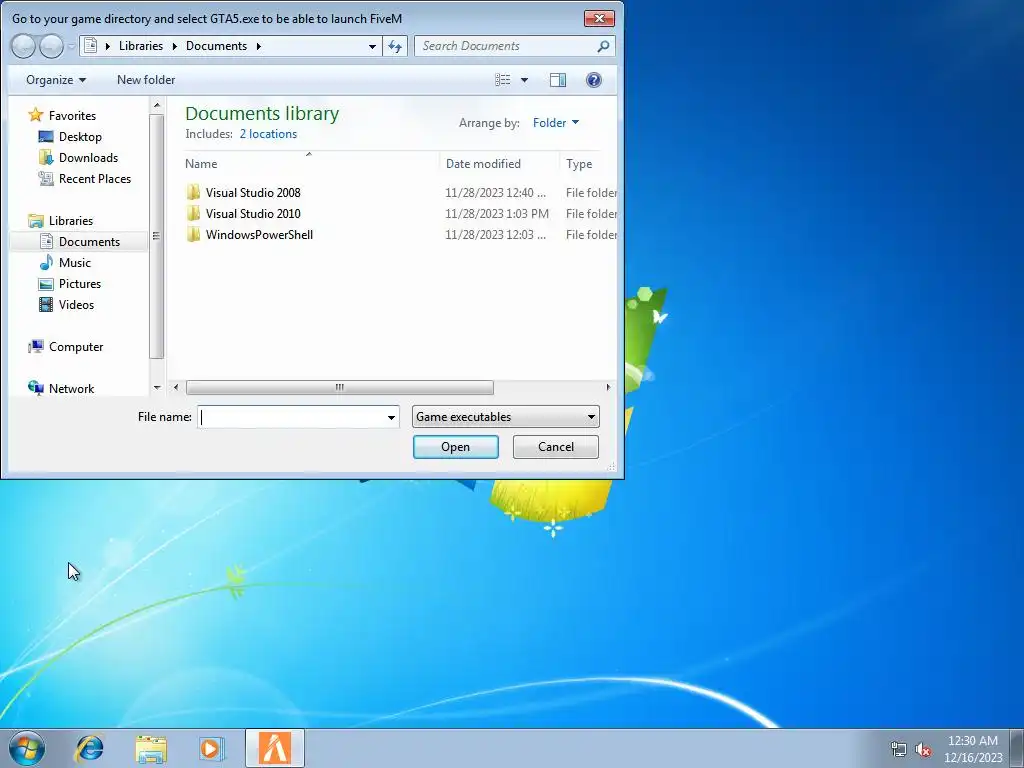Open the Help question mark icon
The image size is (1024, 768).
[x=593, y=80]
